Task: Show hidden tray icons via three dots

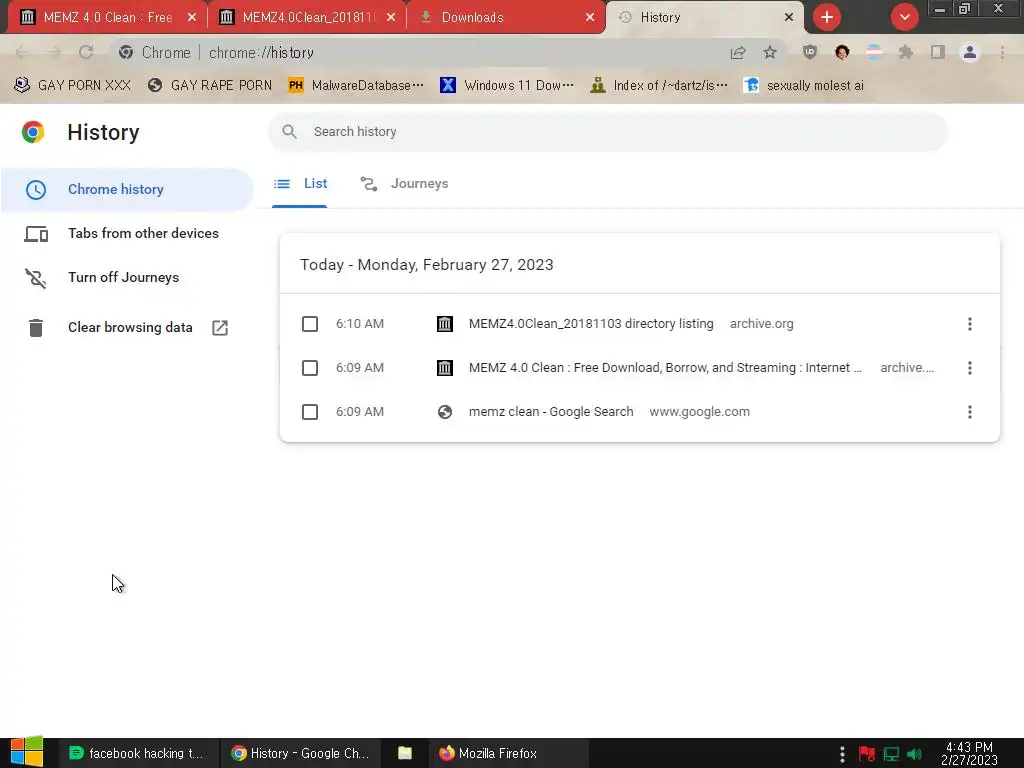Action: pyautogui.click(x=842, y=754)
